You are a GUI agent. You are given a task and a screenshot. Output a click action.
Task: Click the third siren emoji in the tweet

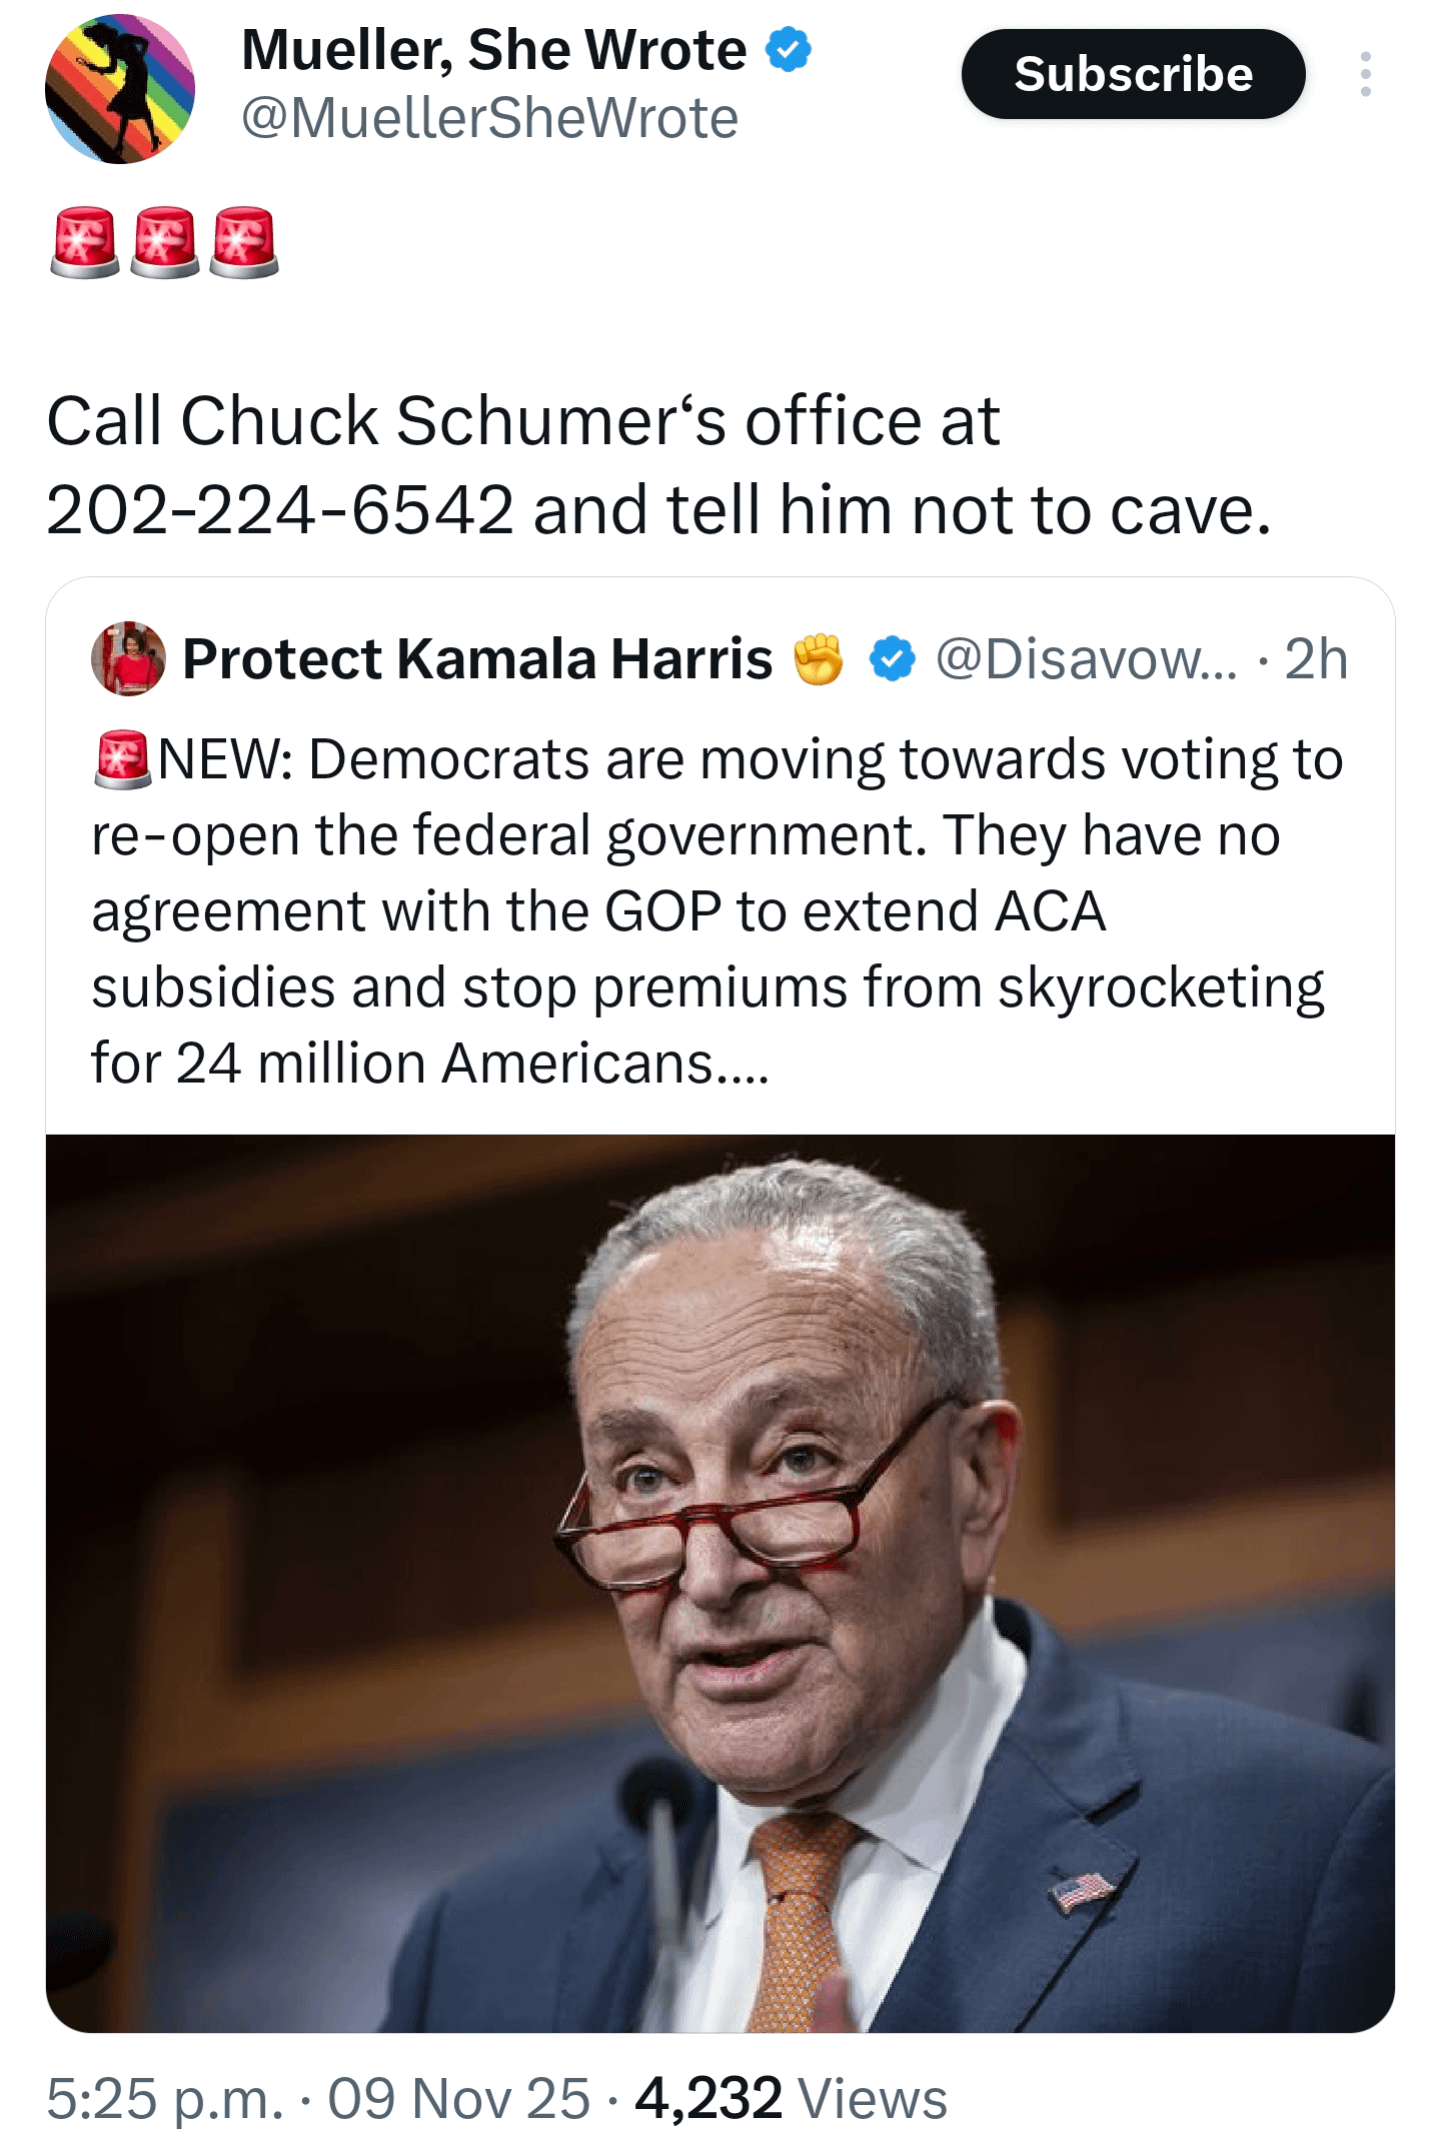click(x=244, y=242)
